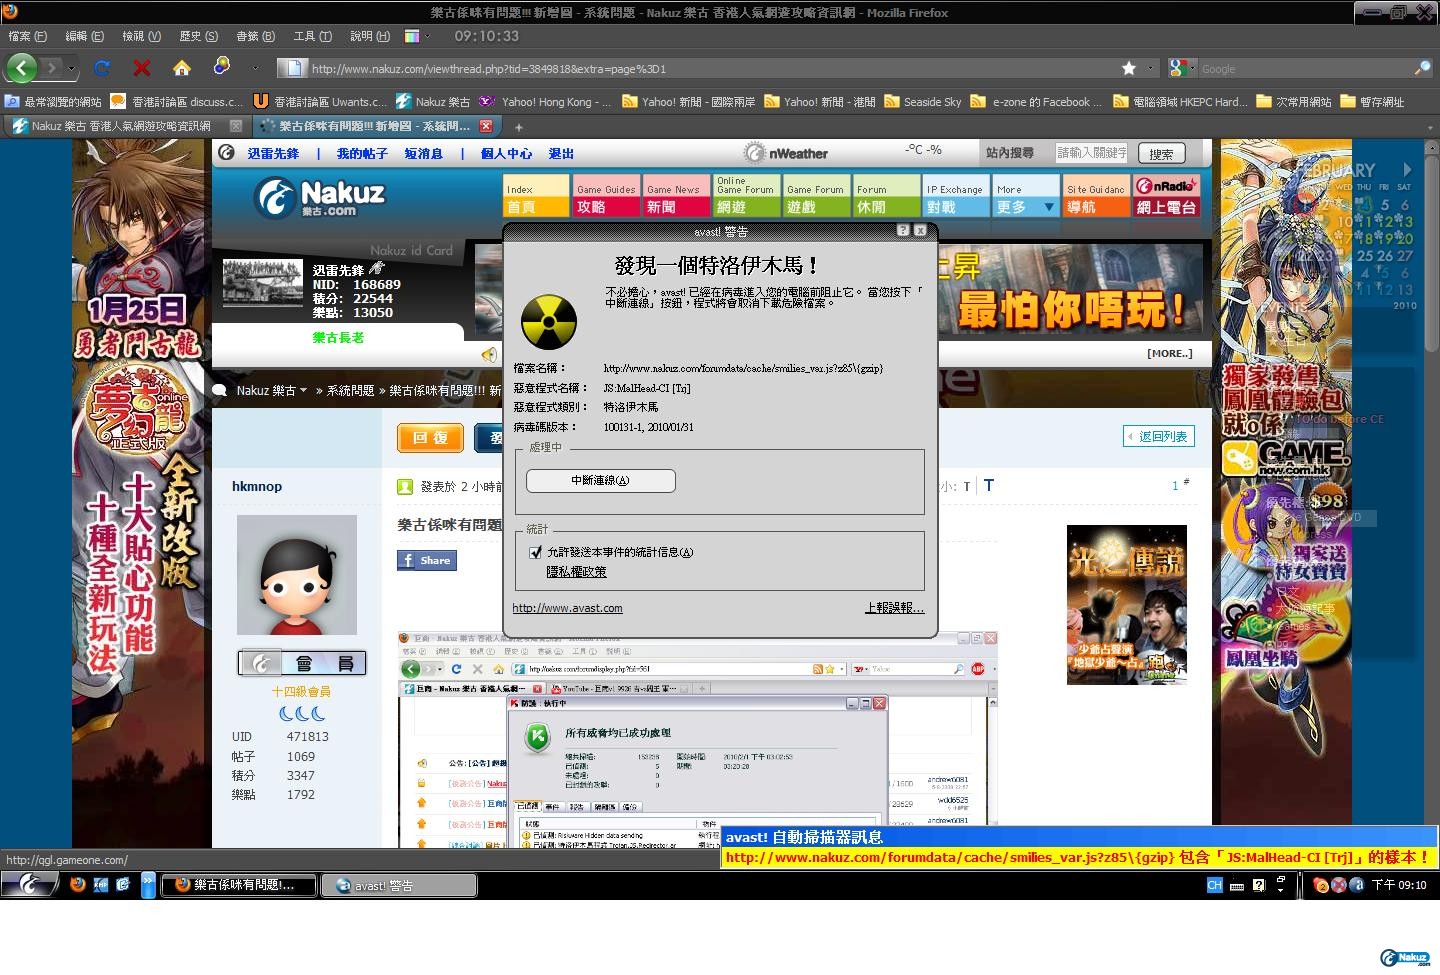Screen dimensions: 1440x975
Task: Toggle allow sending statistics checkbox
Action: click(535, 552)
